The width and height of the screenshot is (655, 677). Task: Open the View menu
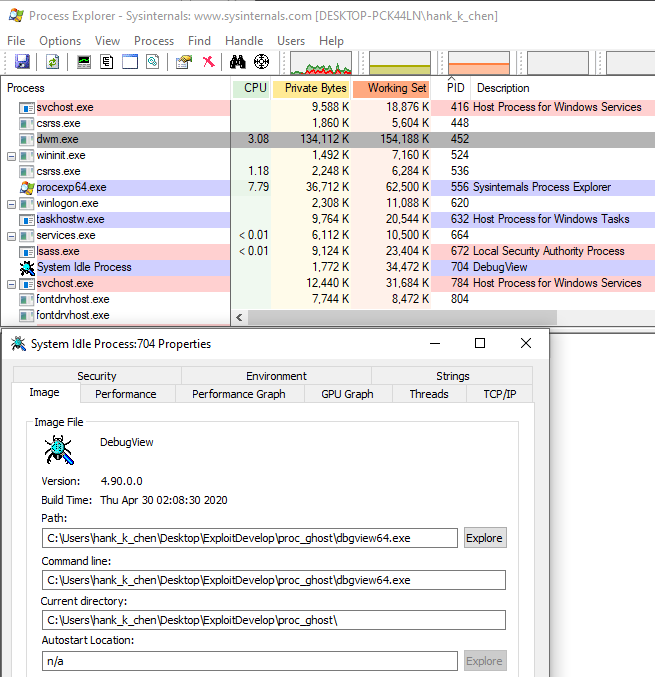click(x=107, y=41)
